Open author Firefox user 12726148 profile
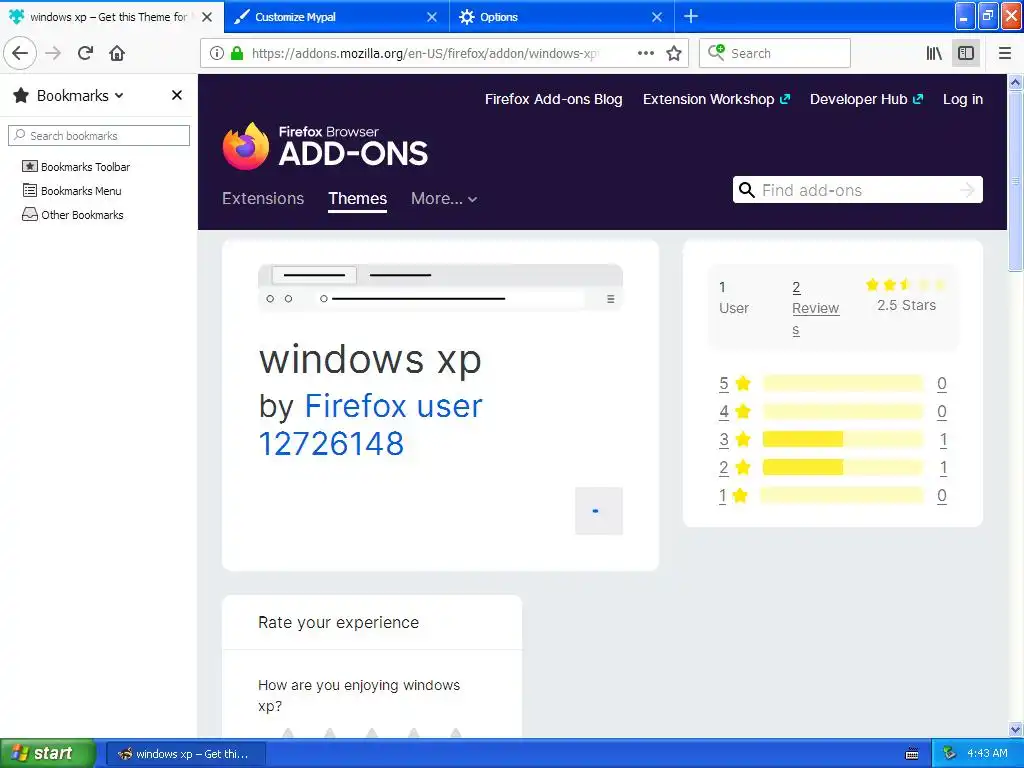1024x768 pixels. (370, 424)
